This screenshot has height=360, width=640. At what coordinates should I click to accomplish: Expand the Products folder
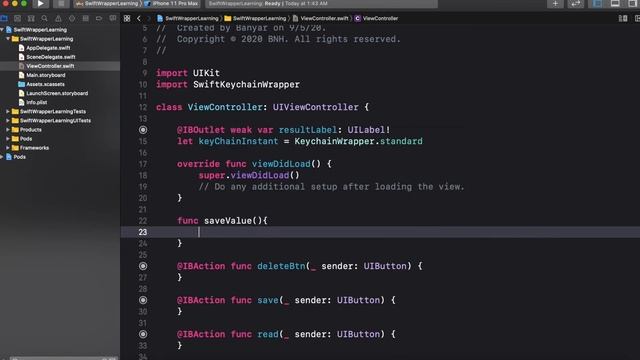pyautogui.click(x=8, y=130)
